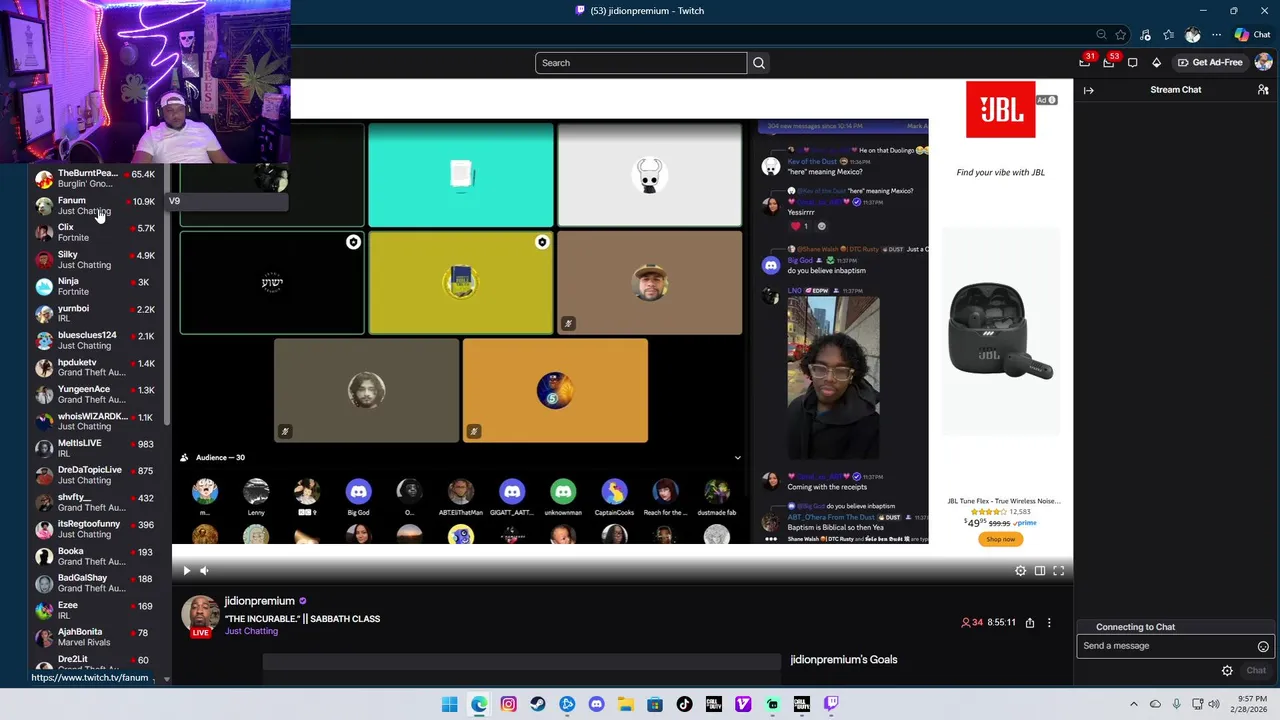
Task: Open the Fanum channel in sidebar
Action: [98, 206]
